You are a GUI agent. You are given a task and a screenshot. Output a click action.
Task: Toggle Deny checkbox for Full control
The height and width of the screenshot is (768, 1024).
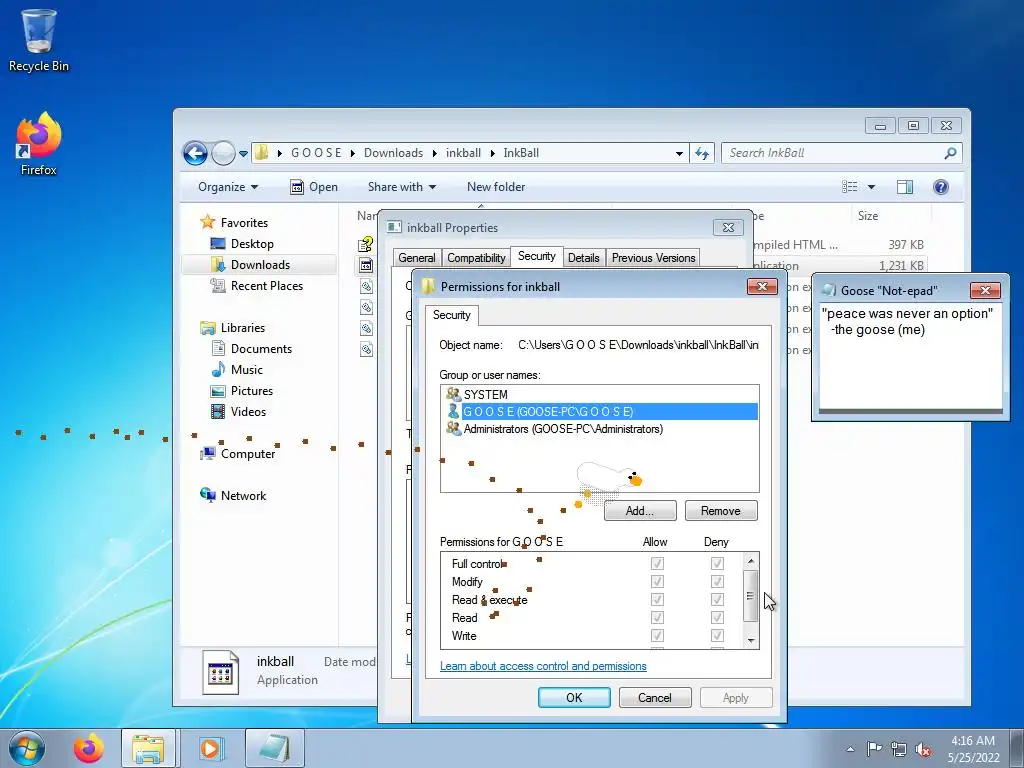[717, 563]
